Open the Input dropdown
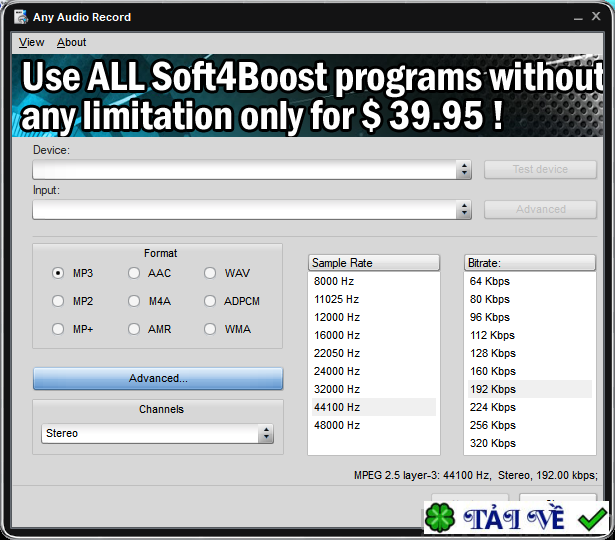 click(x=252, y=209)
